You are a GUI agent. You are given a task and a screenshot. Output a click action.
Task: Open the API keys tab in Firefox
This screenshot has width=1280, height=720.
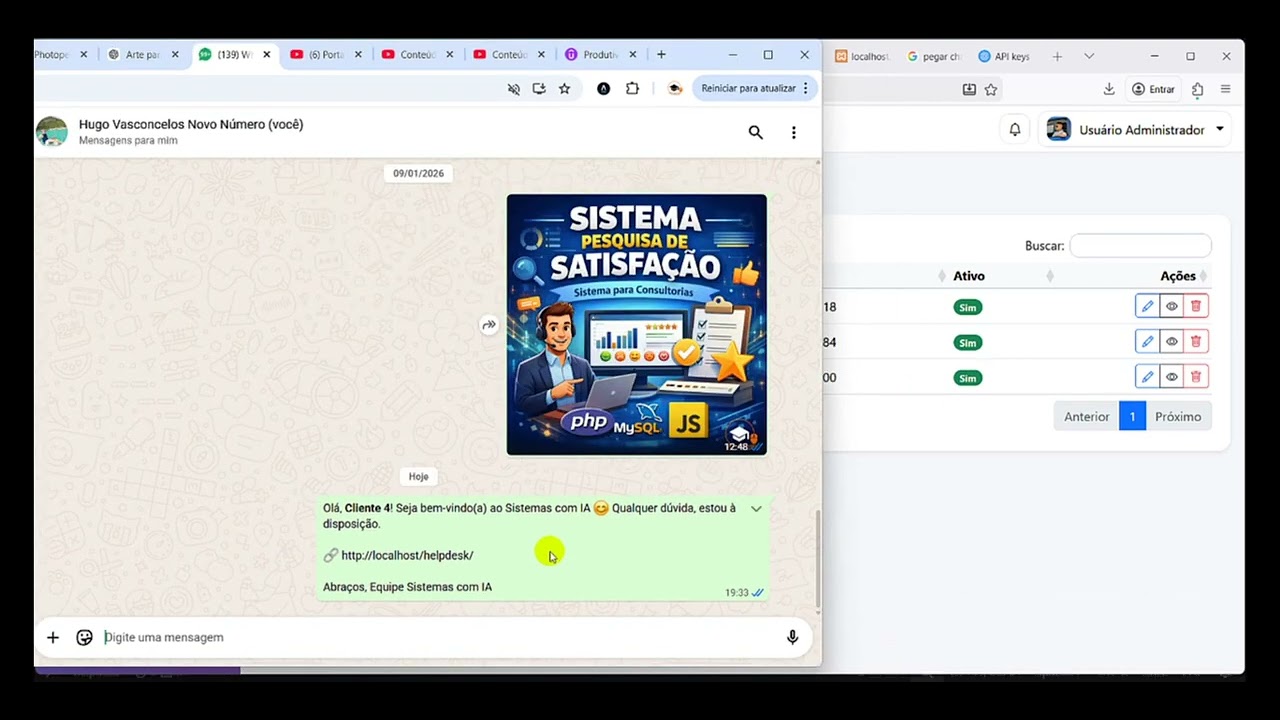coord(1005,56)
